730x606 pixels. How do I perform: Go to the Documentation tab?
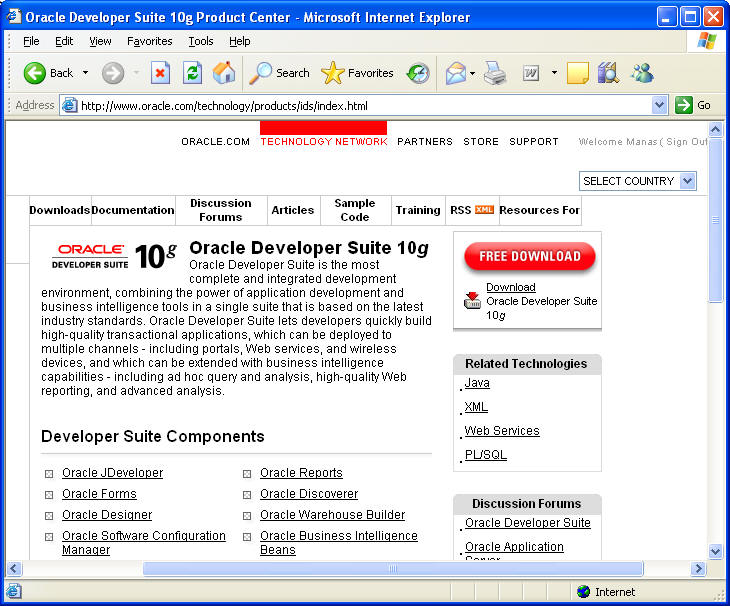[x=133, y=210]
